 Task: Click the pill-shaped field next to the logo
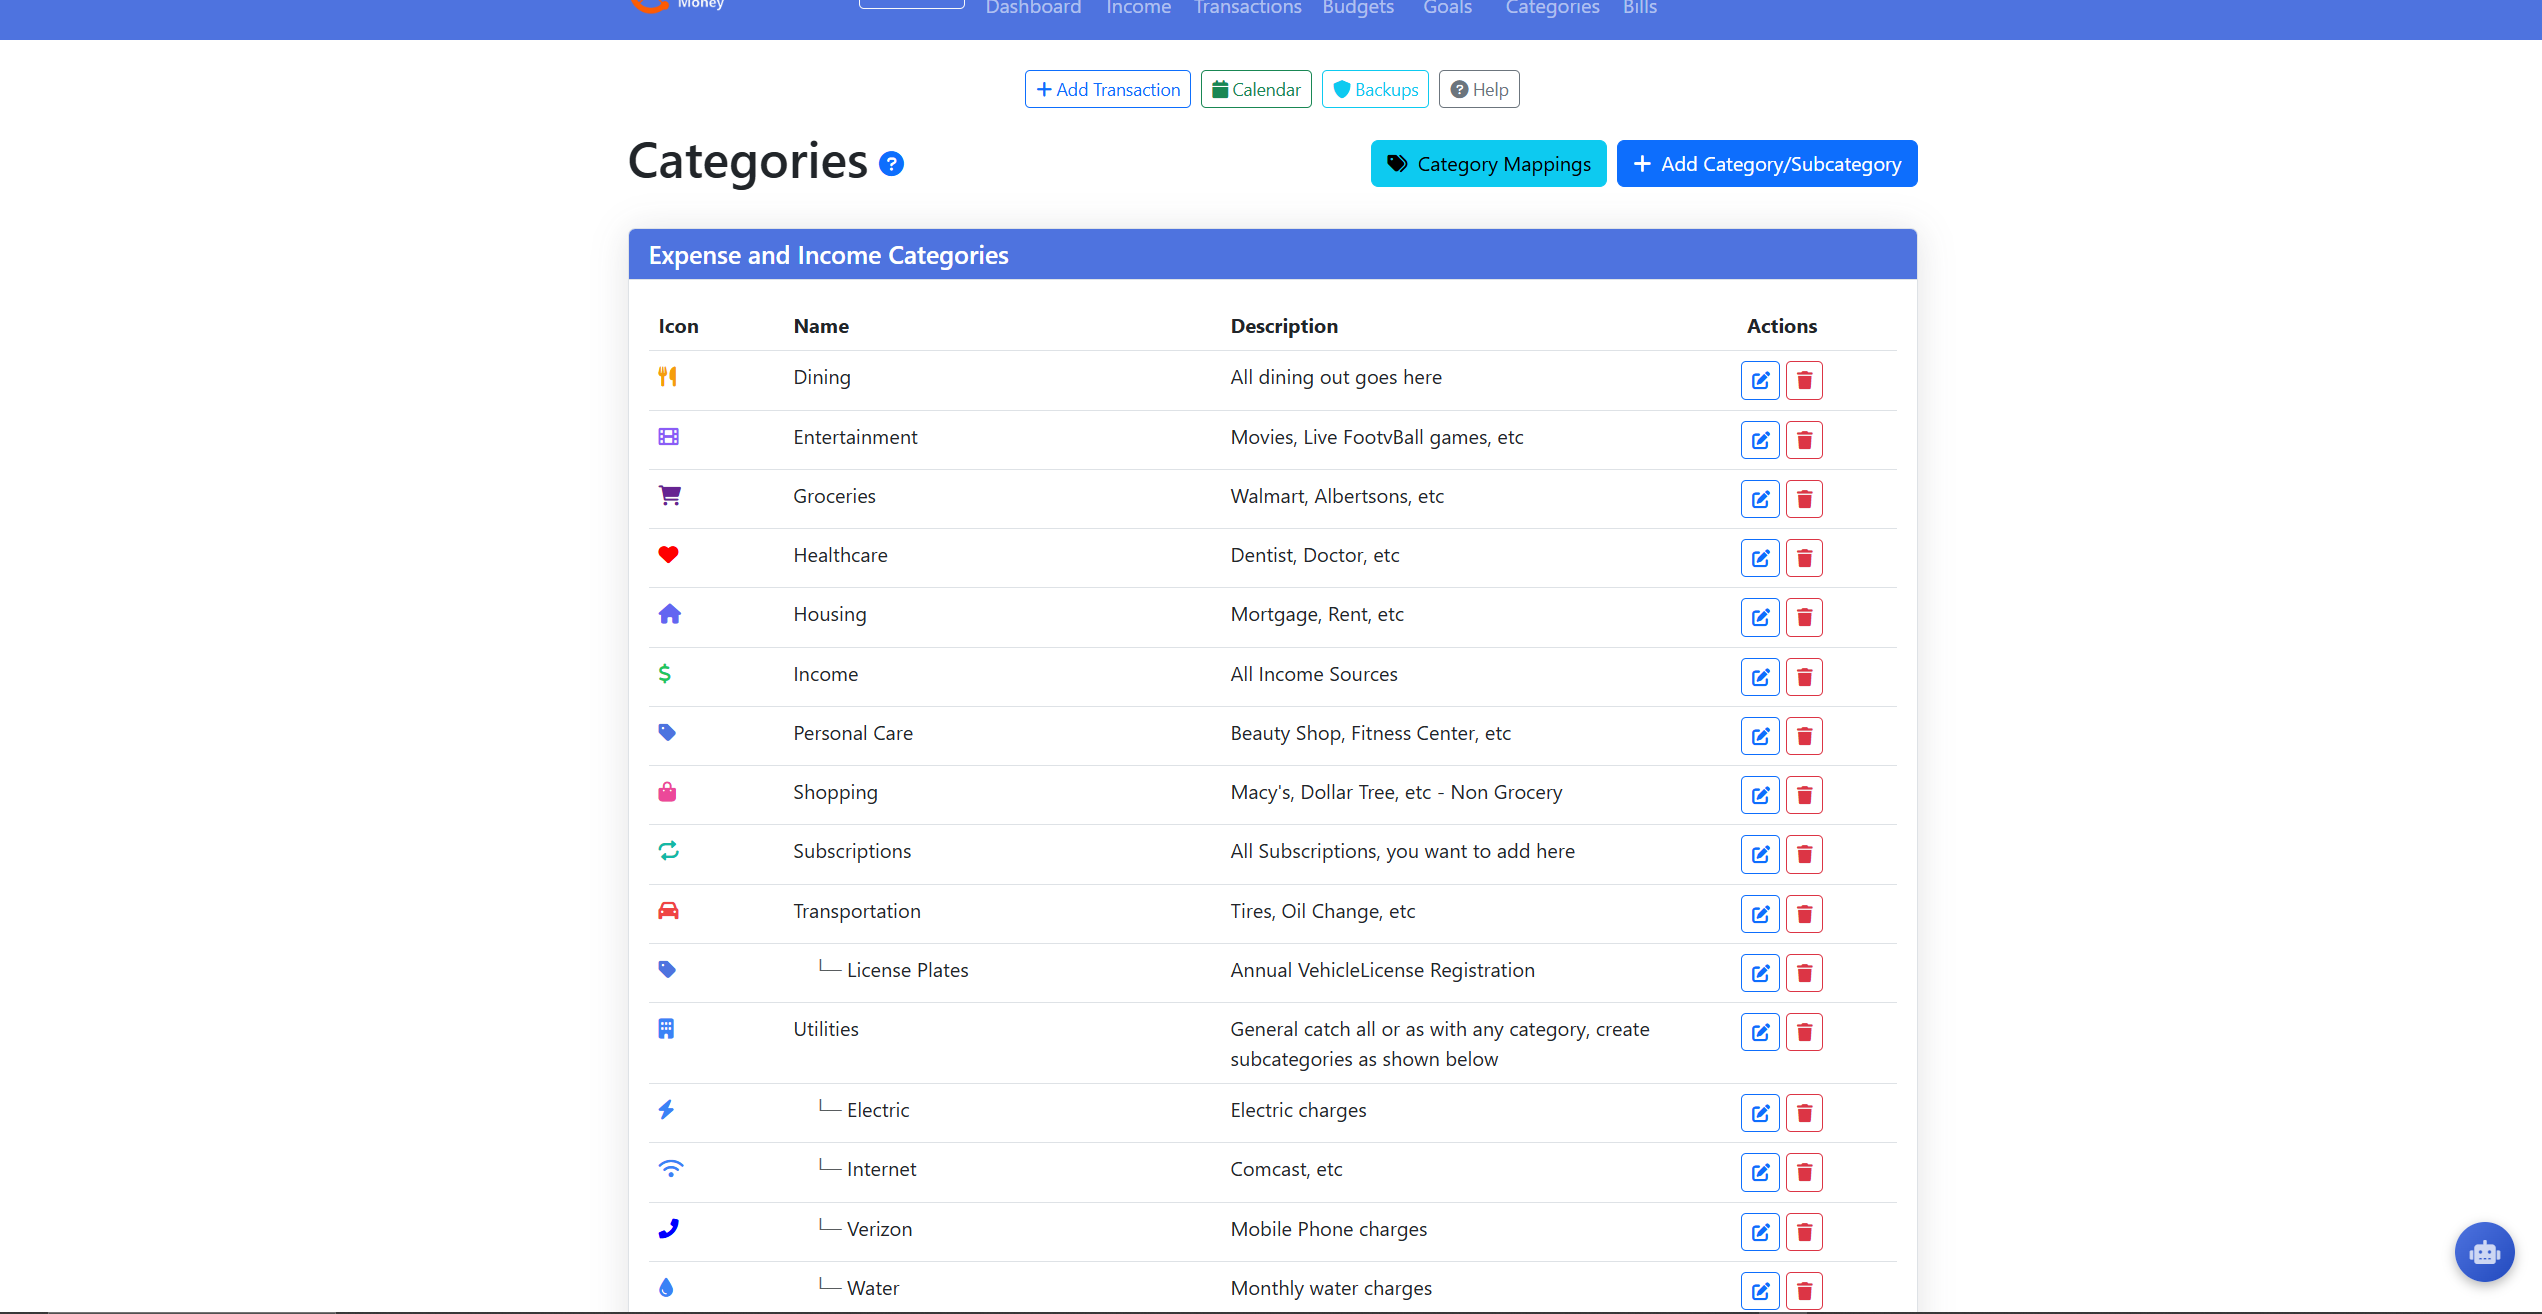(x=910, y=5)
